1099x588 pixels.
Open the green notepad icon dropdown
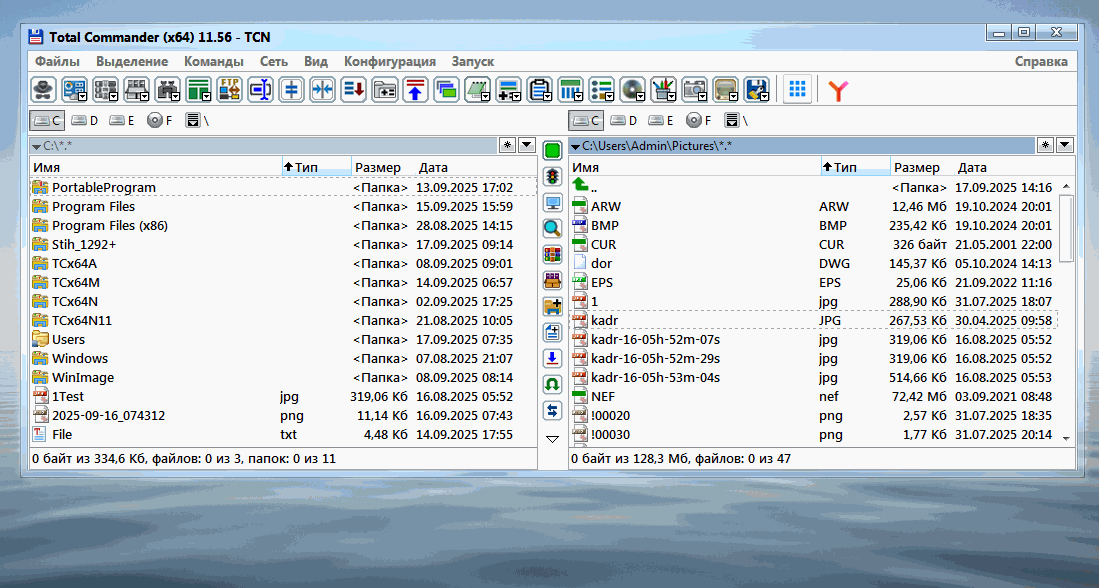(485, 97)
